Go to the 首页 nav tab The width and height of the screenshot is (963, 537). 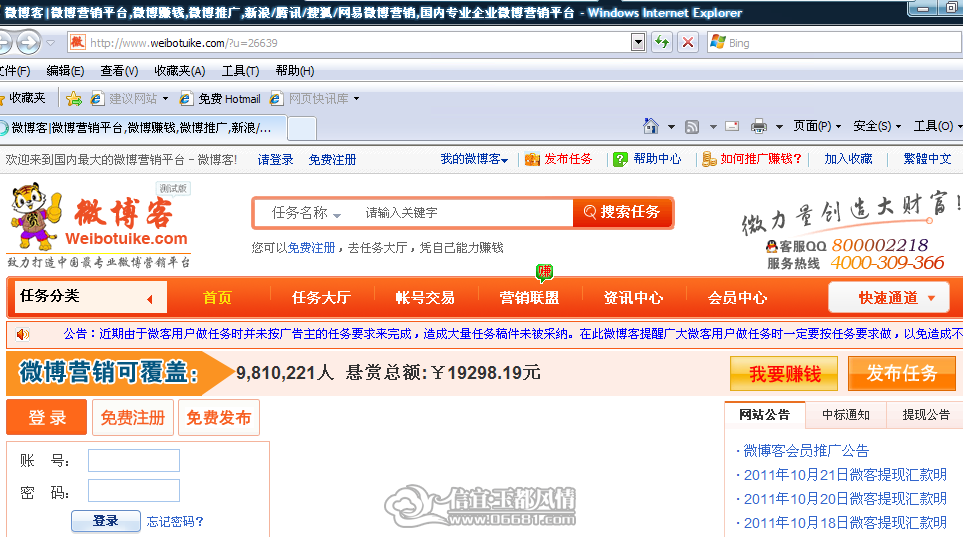click(x=217, y=298)
